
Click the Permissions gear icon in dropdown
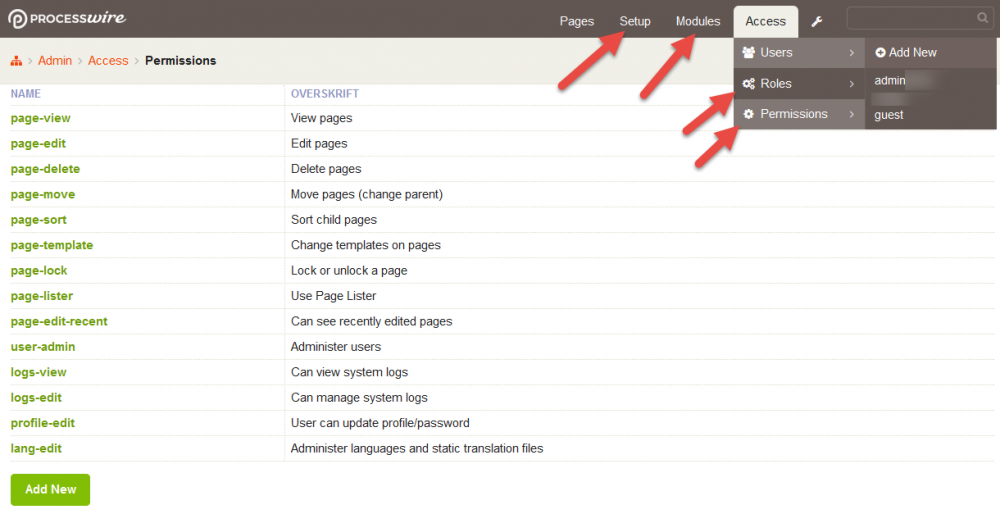748,114
